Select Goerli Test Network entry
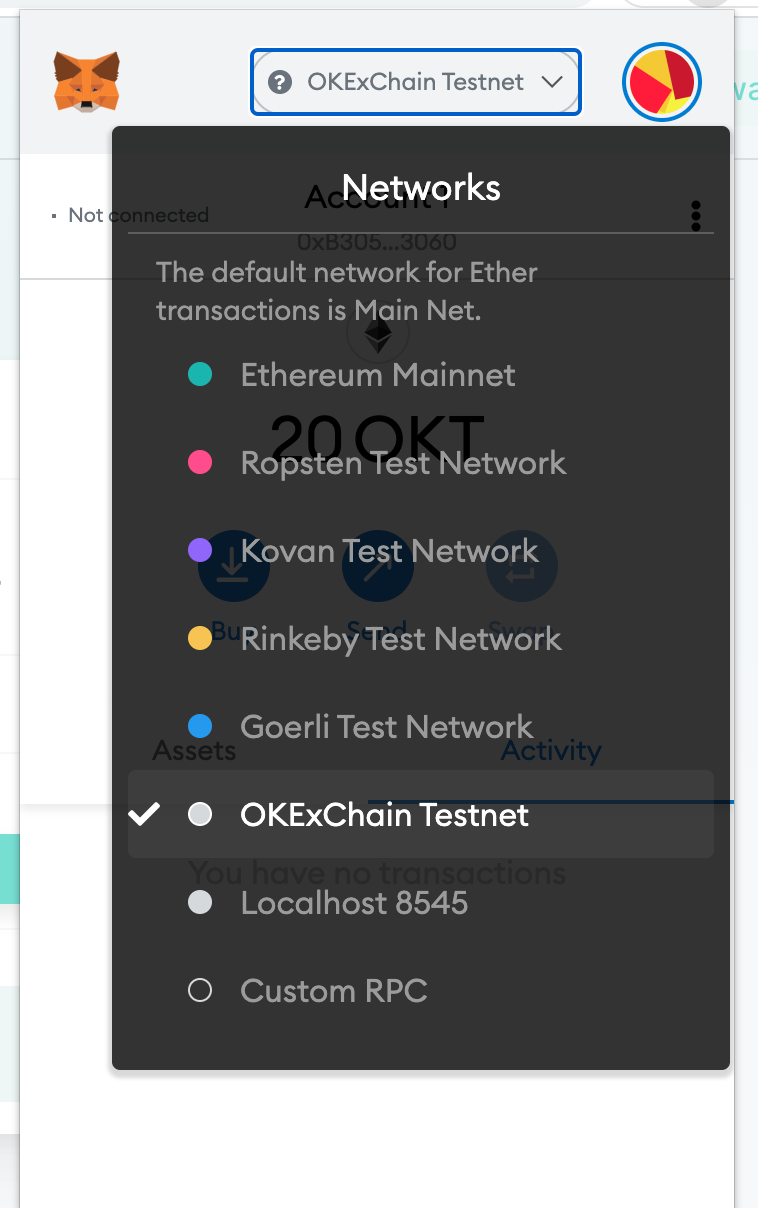758x1208 pixels. 386,726
